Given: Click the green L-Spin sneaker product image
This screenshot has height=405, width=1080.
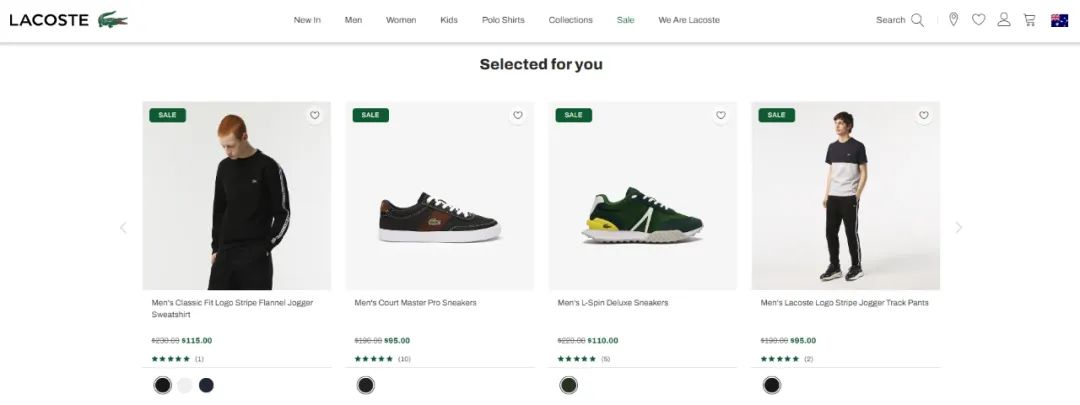Looking at the screenshot, I should coord(643,196).
